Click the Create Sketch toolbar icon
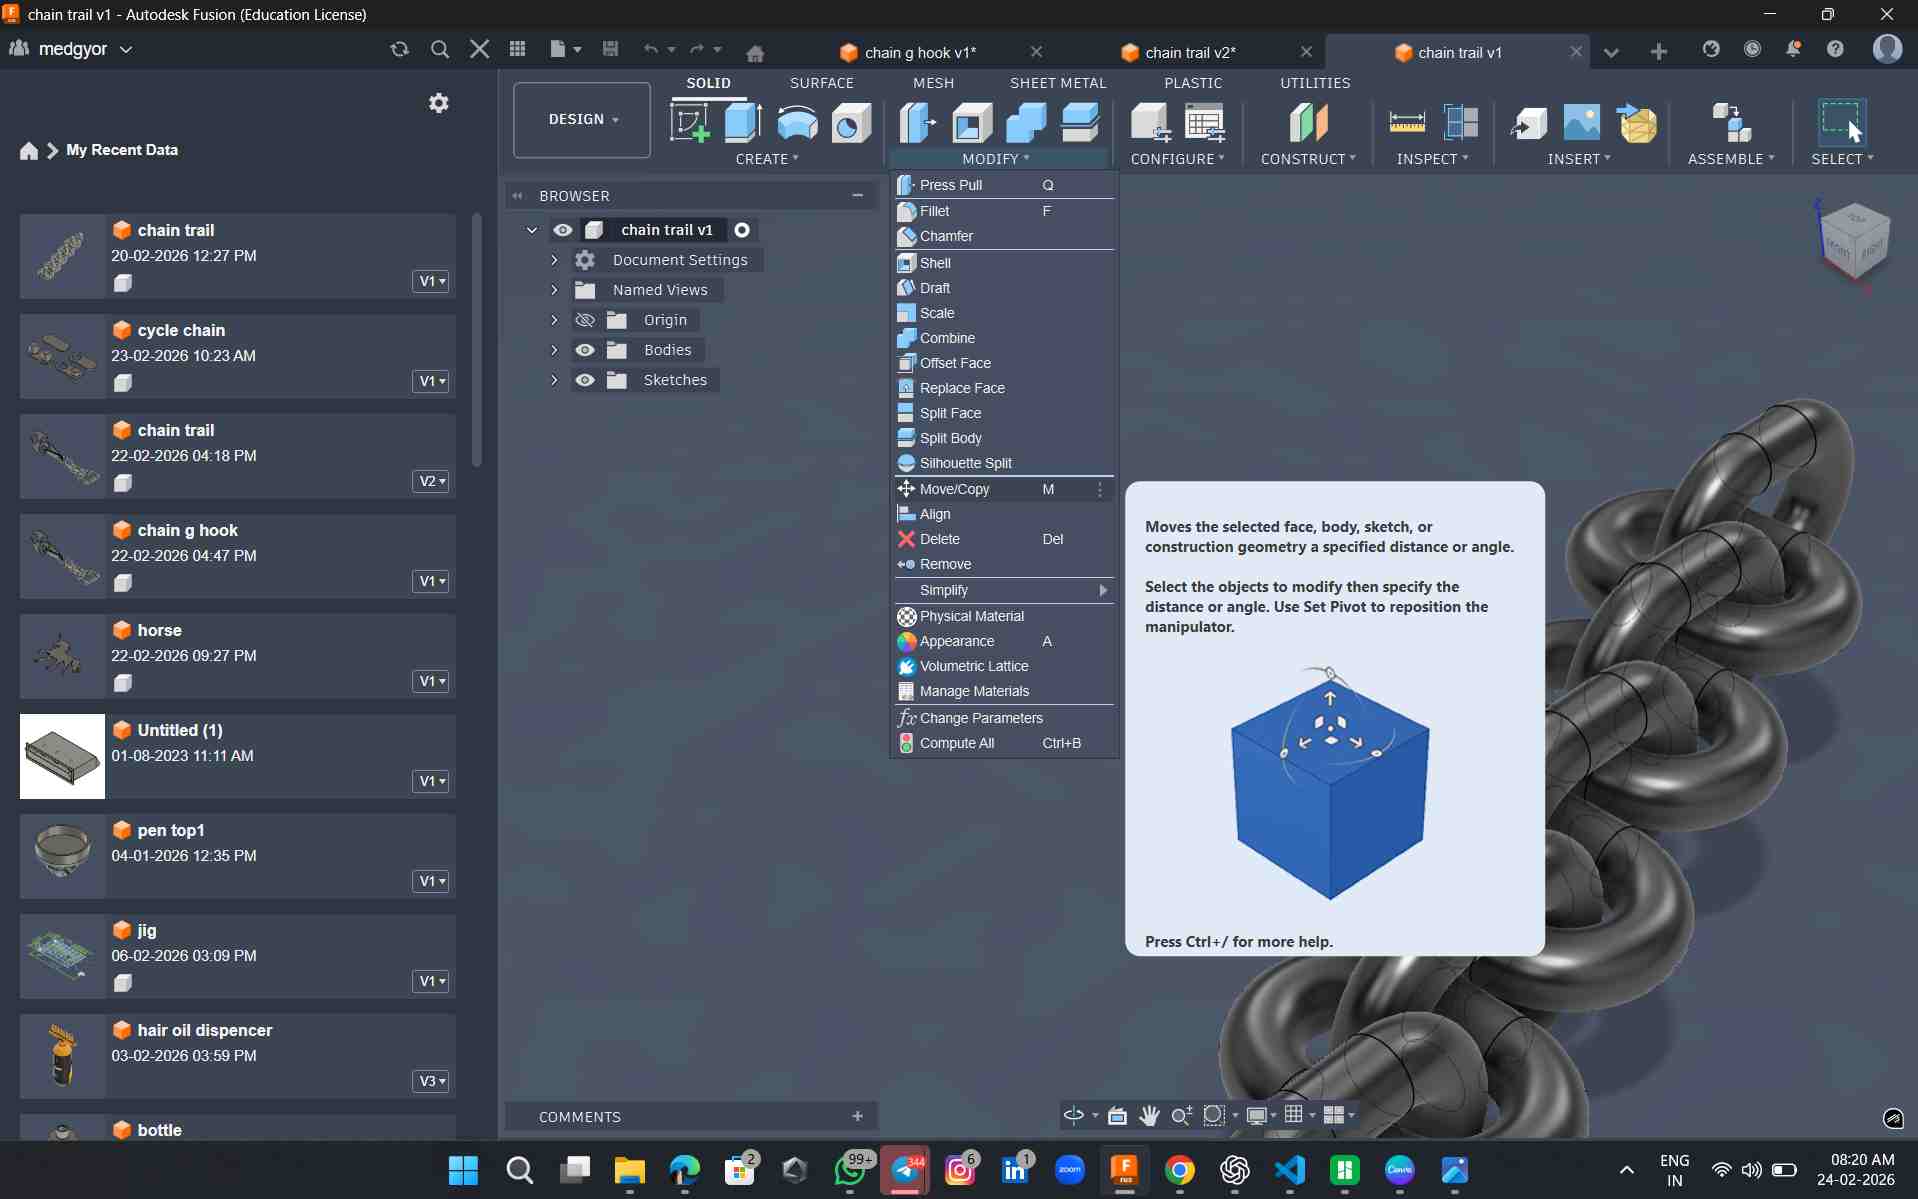The image size is (1918, 1199). (690, 123)
